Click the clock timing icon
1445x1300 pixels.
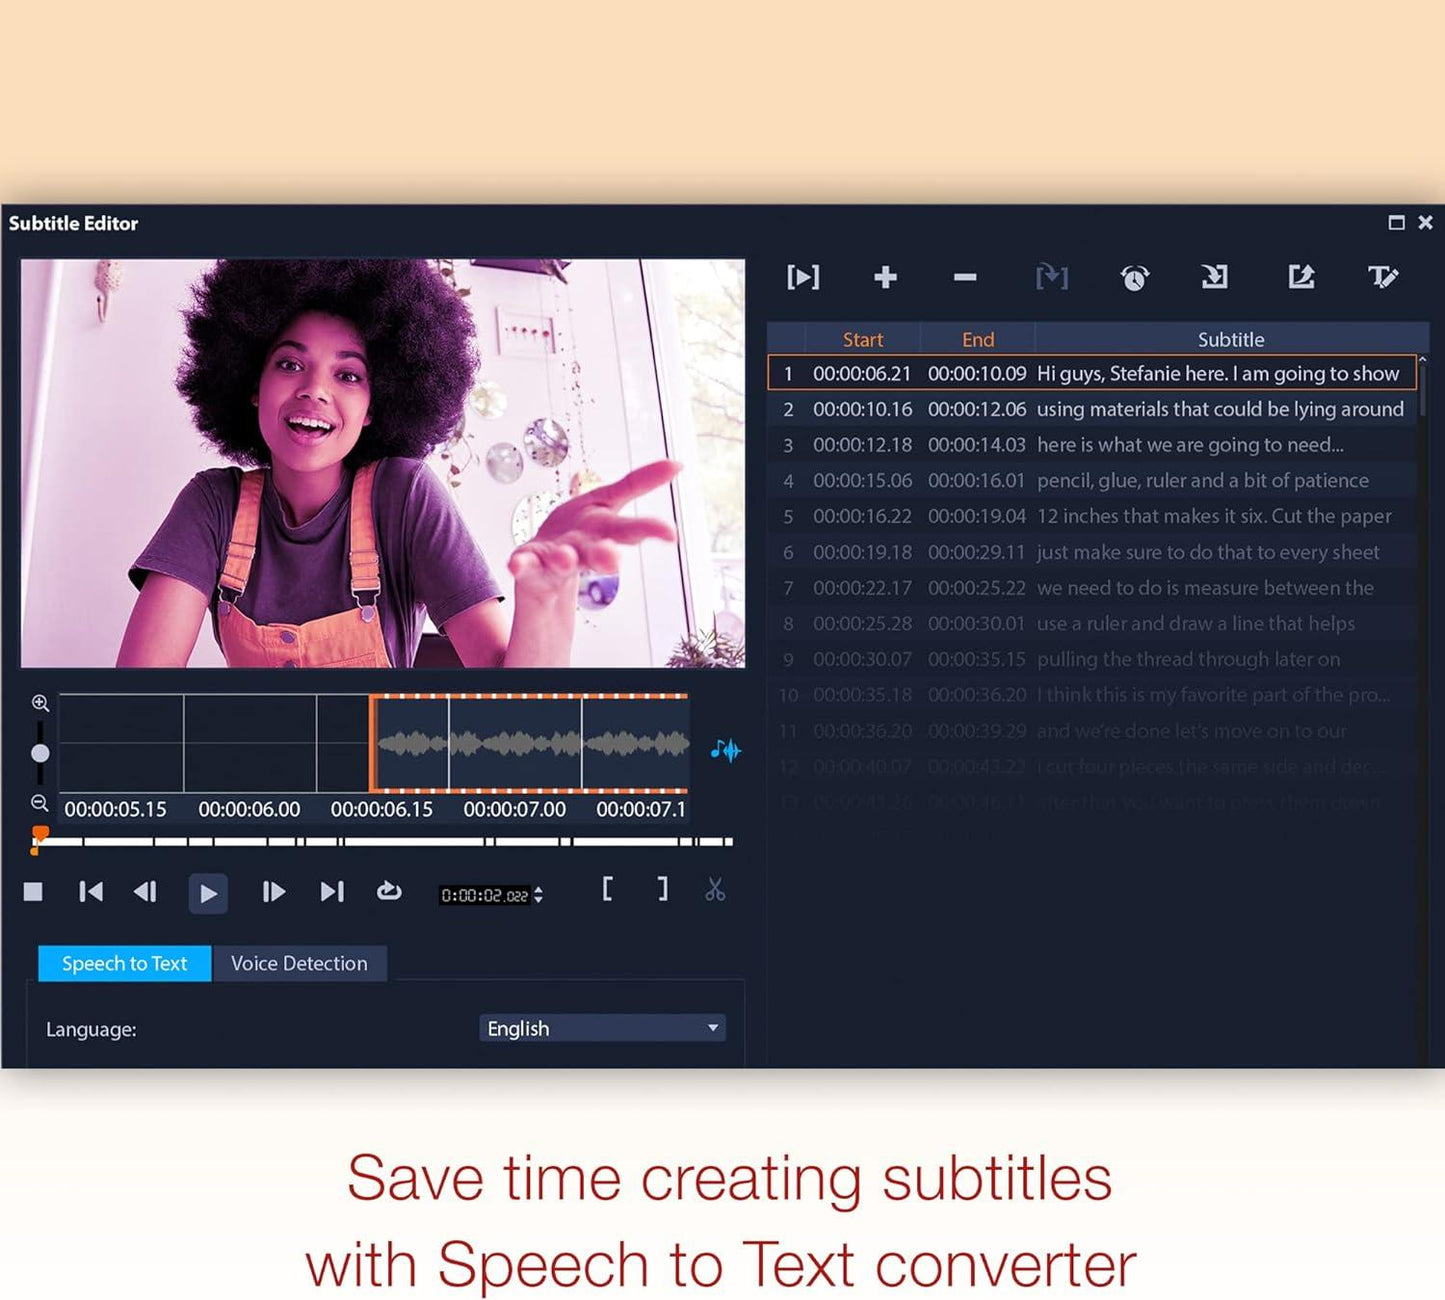point(1135,278)
